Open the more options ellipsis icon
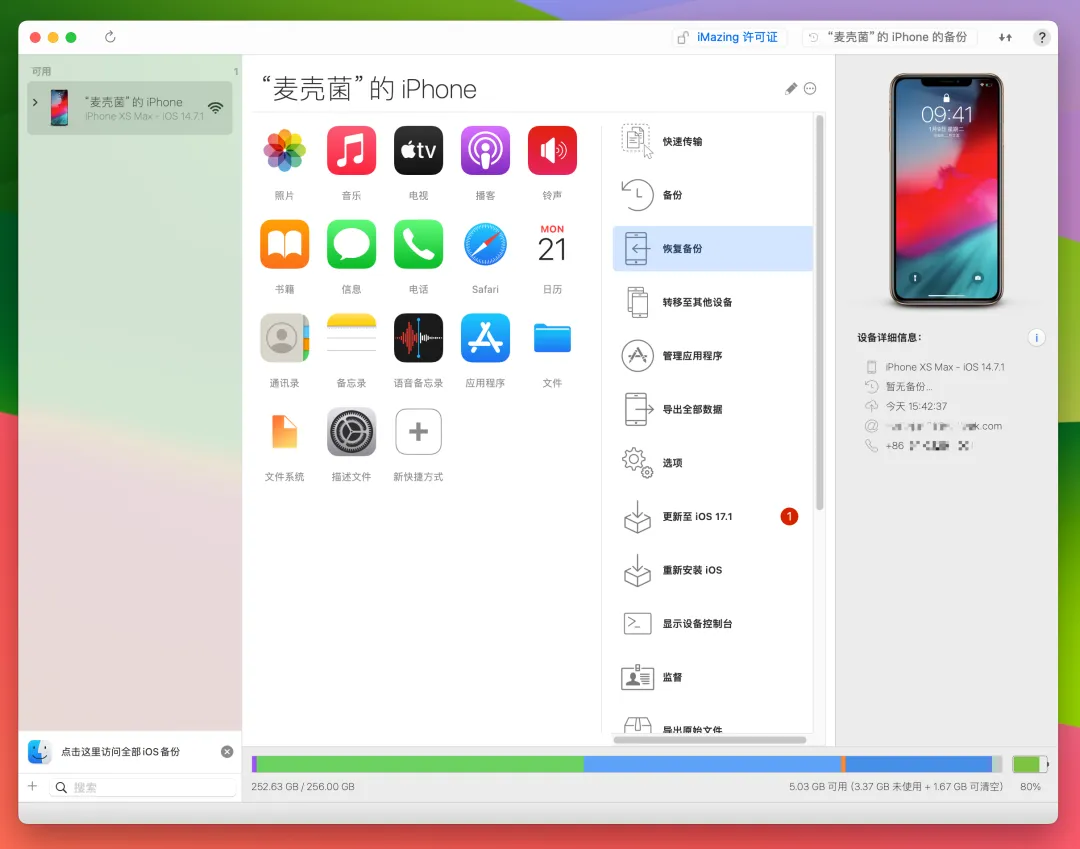1080x849 pixels. pyautogui.click(x=810, y=88)
